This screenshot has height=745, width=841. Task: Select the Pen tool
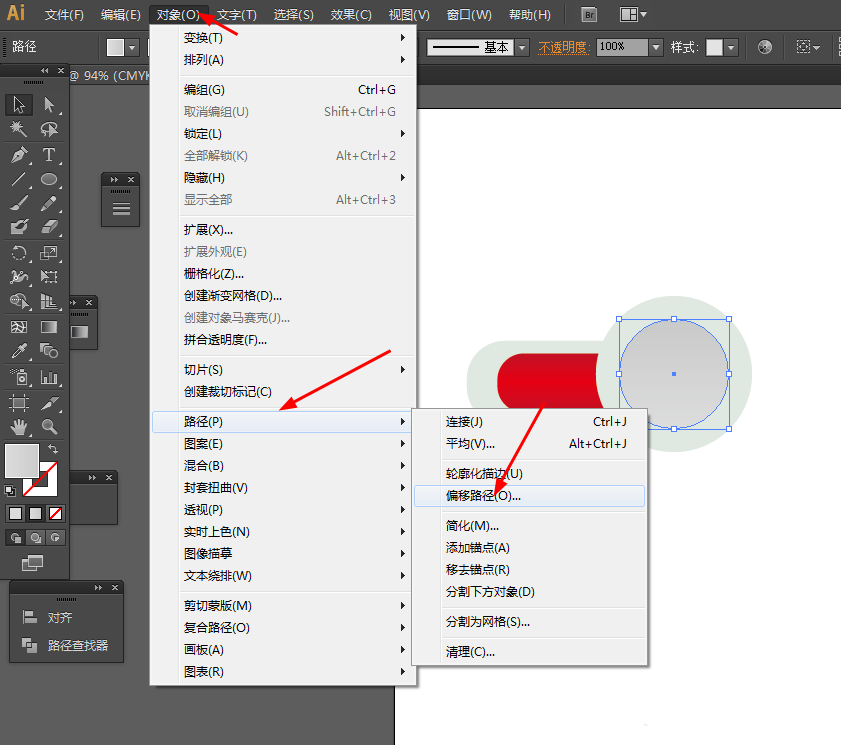tap(19, 155)
